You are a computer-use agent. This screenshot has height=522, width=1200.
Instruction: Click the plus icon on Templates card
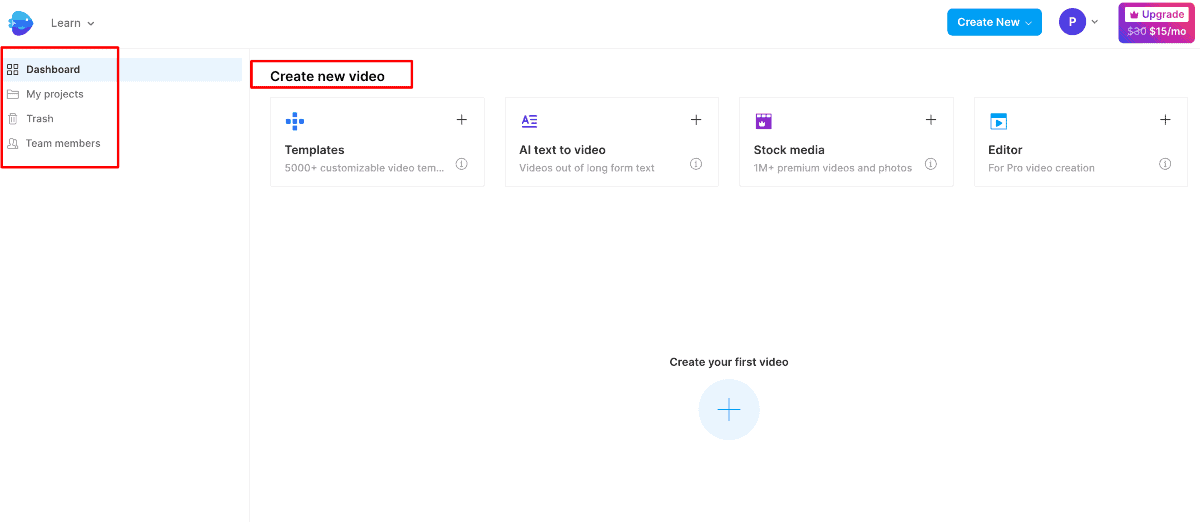pos(462,120)
